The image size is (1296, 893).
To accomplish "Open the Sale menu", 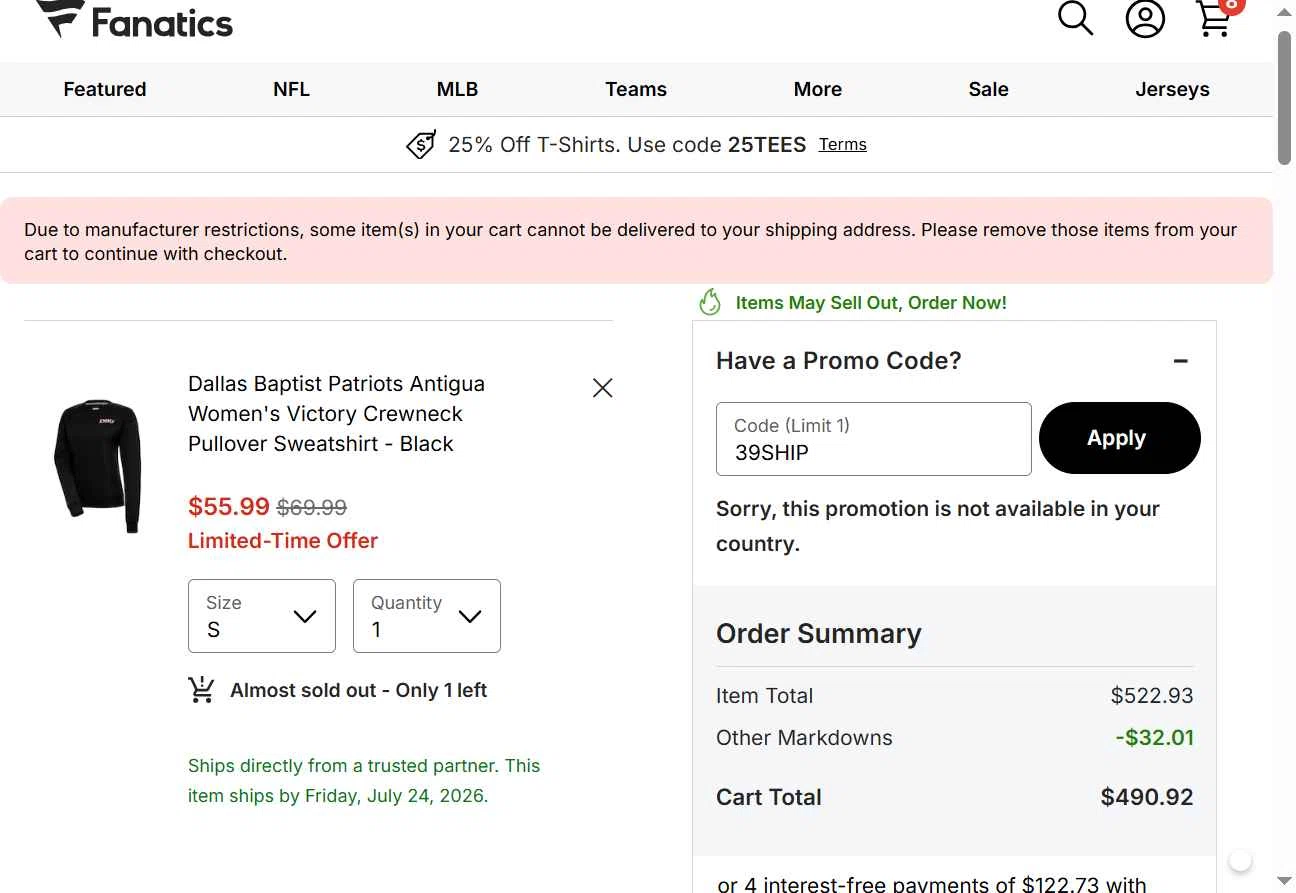I will [x=989, y=89].
